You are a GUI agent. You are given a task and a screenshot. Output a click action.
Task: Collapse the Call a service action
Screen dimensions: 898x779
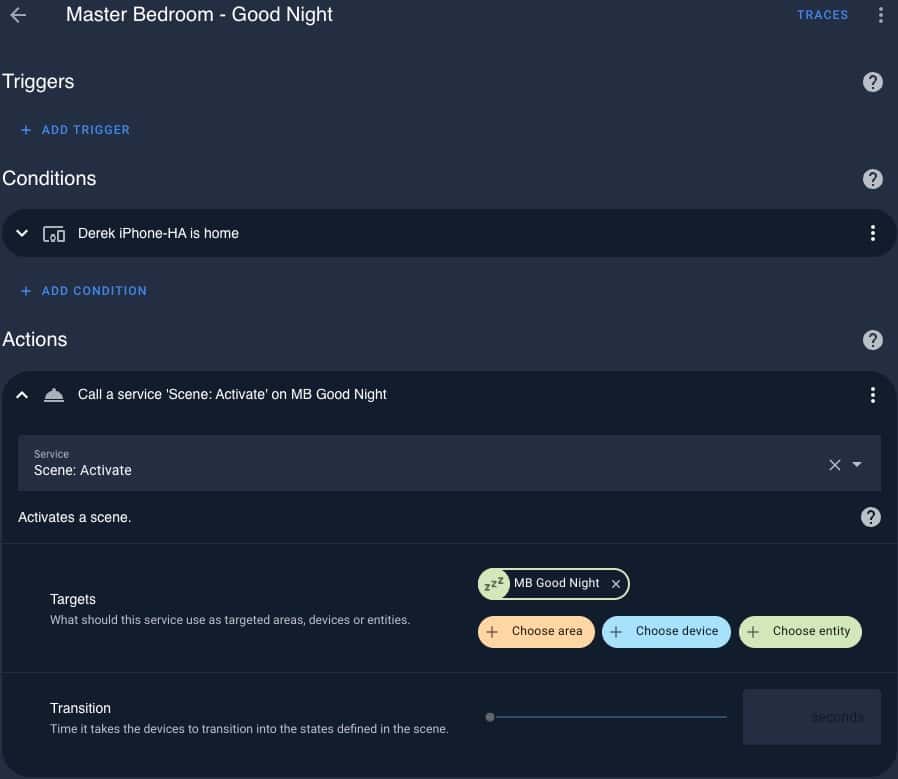pos(22,395)
